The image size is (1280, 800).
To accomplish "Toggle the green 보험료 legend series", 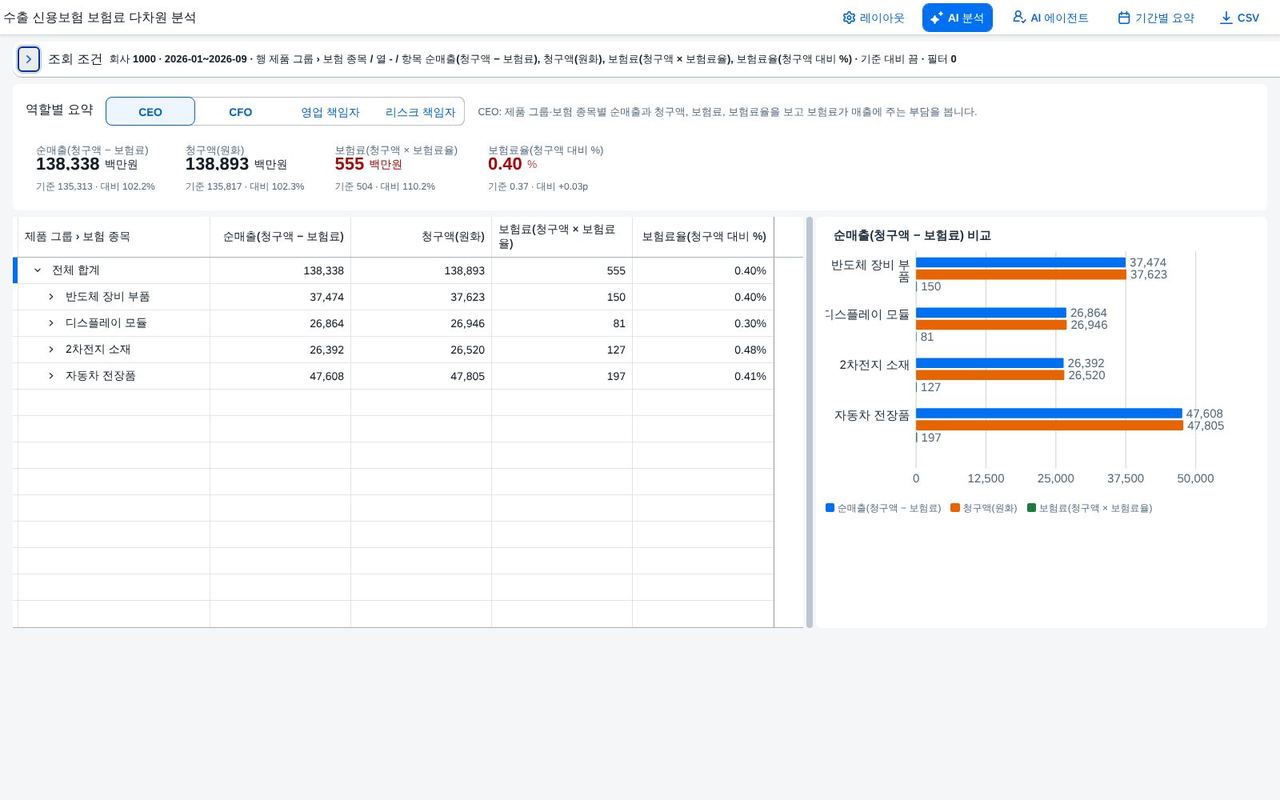I will [x=1089, y=508].
